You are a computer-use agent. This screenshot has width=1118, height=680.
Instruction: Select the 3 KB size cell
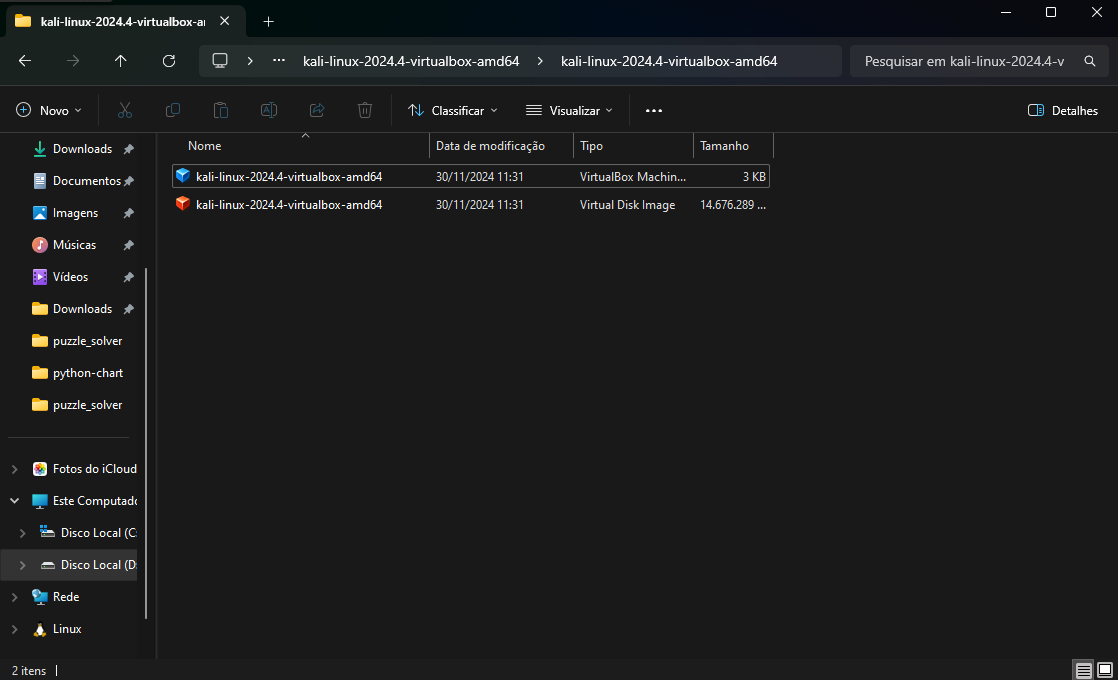click(x=754, y=177)
